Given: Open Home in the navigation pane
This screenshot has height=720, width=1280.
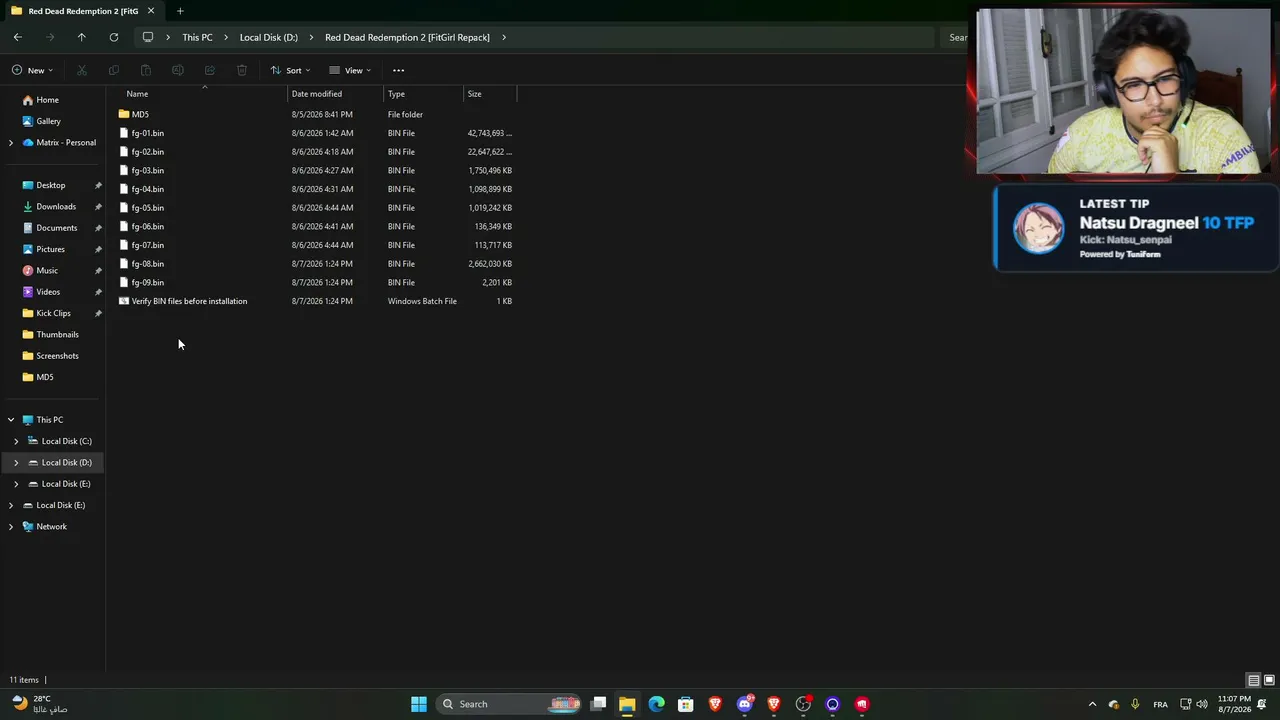Looking at the screenshot, I should [47, 100].
